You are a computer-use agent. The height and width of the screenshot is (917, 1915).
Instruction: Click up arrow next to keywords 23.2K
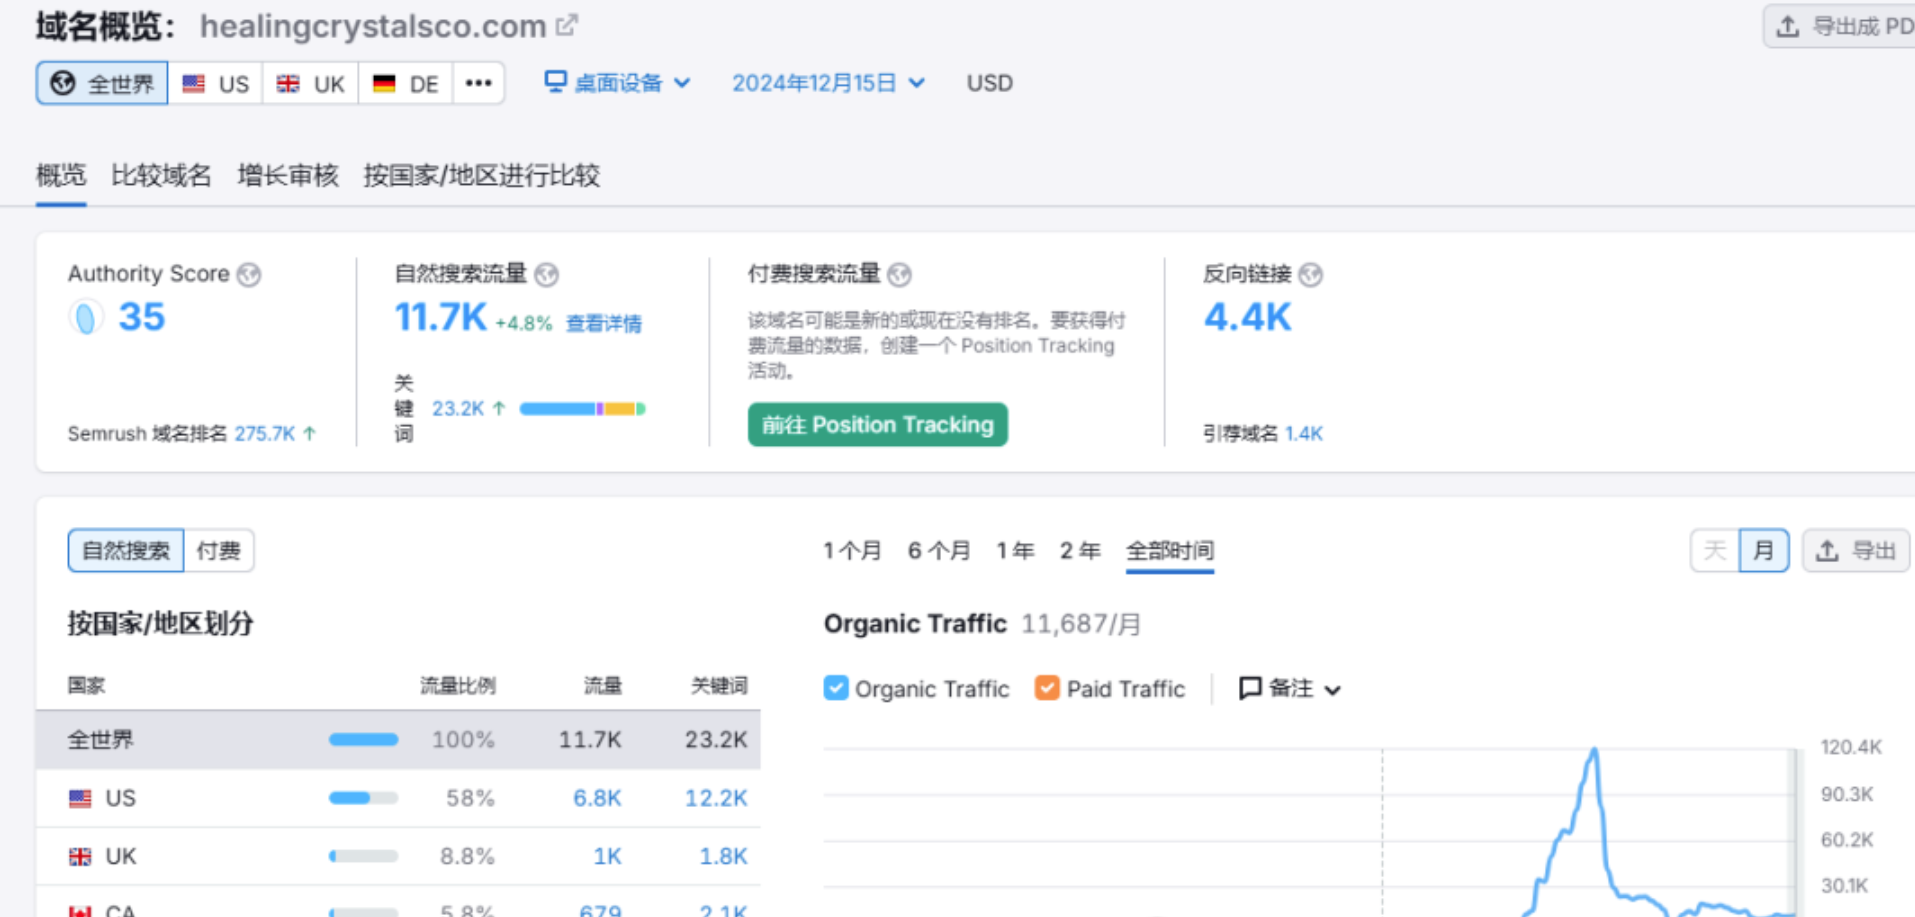(499, 408)
